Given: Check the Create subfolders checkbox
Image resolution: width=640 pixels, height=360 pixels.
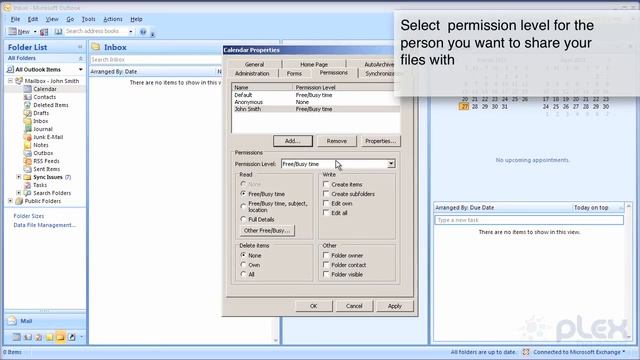Looking at the screenshot, I should (326, 194).
